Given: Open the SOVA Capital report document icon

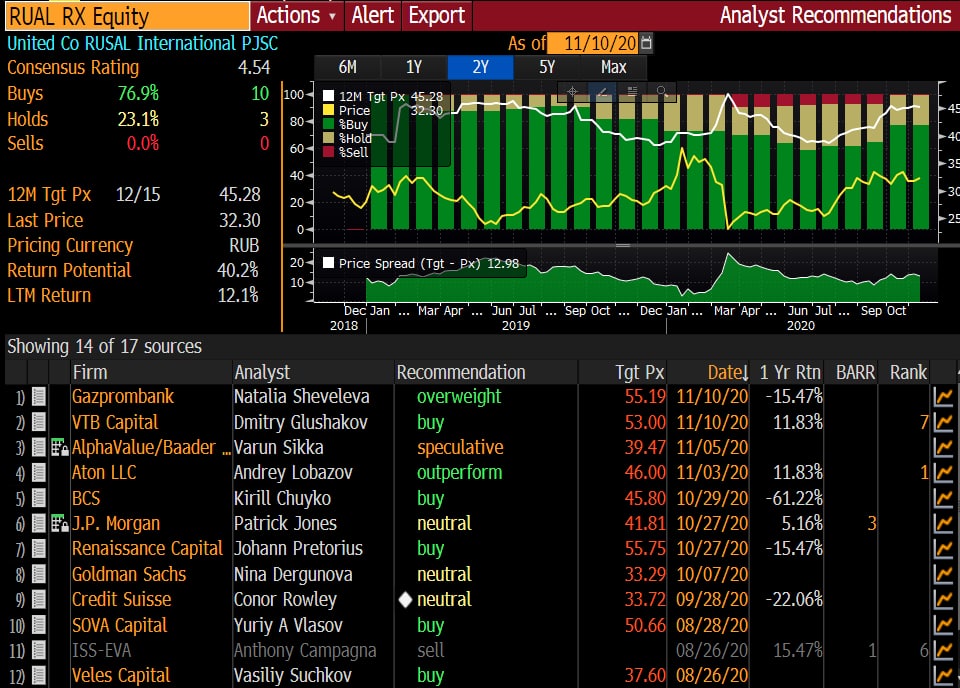Looking at the screenshot, I should tap(39, 624).
